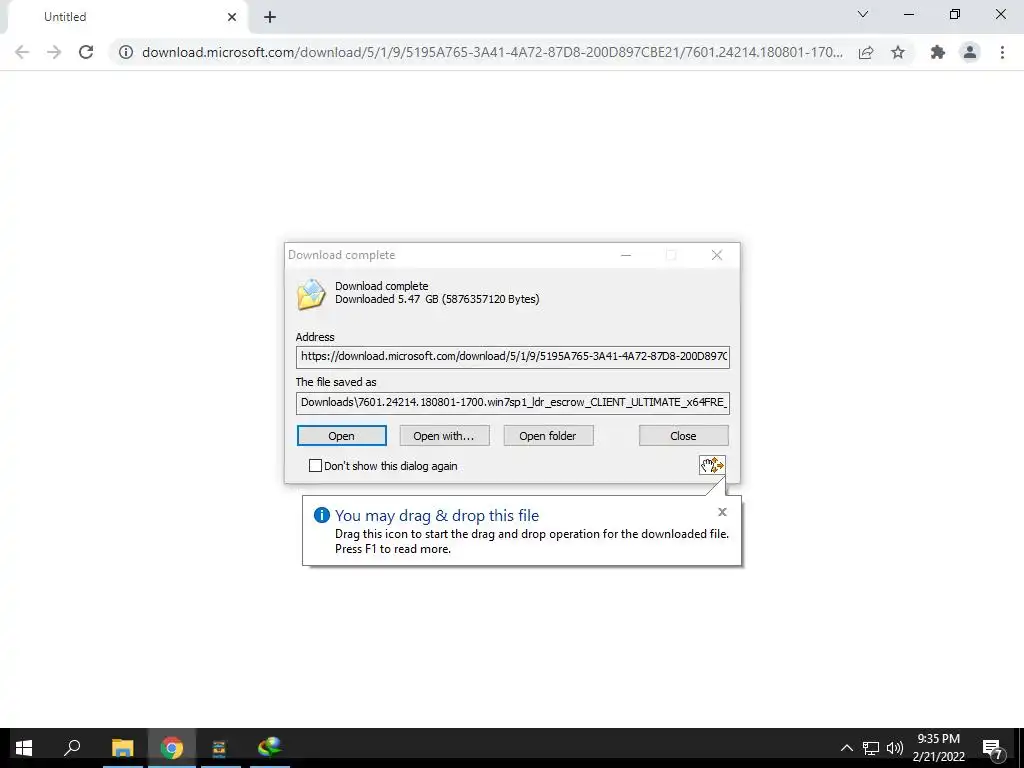Show hidden system tray icons
The image size is (1024, 768).
(846, 748)
